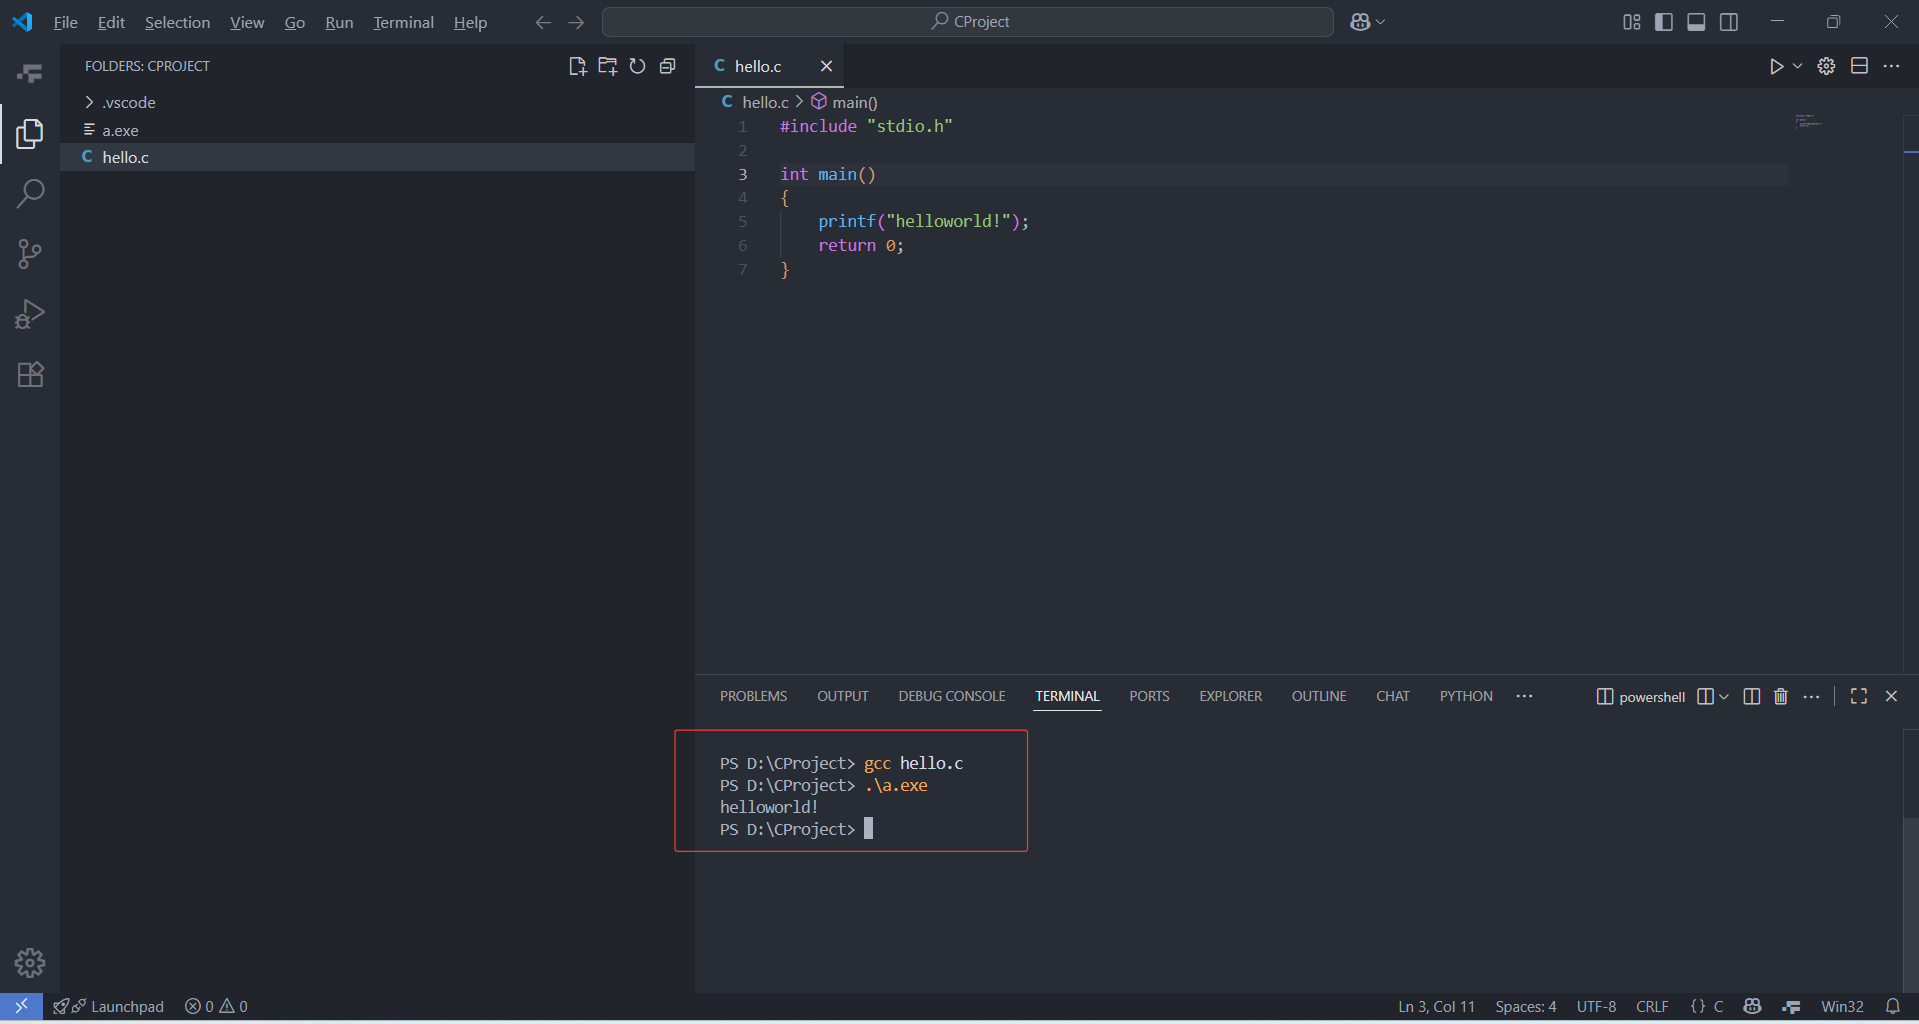Switch to the PYTHON panel tab
Image resolution: width=1919 pixels, height=1024 pixels.
[x=1466, y=696]
